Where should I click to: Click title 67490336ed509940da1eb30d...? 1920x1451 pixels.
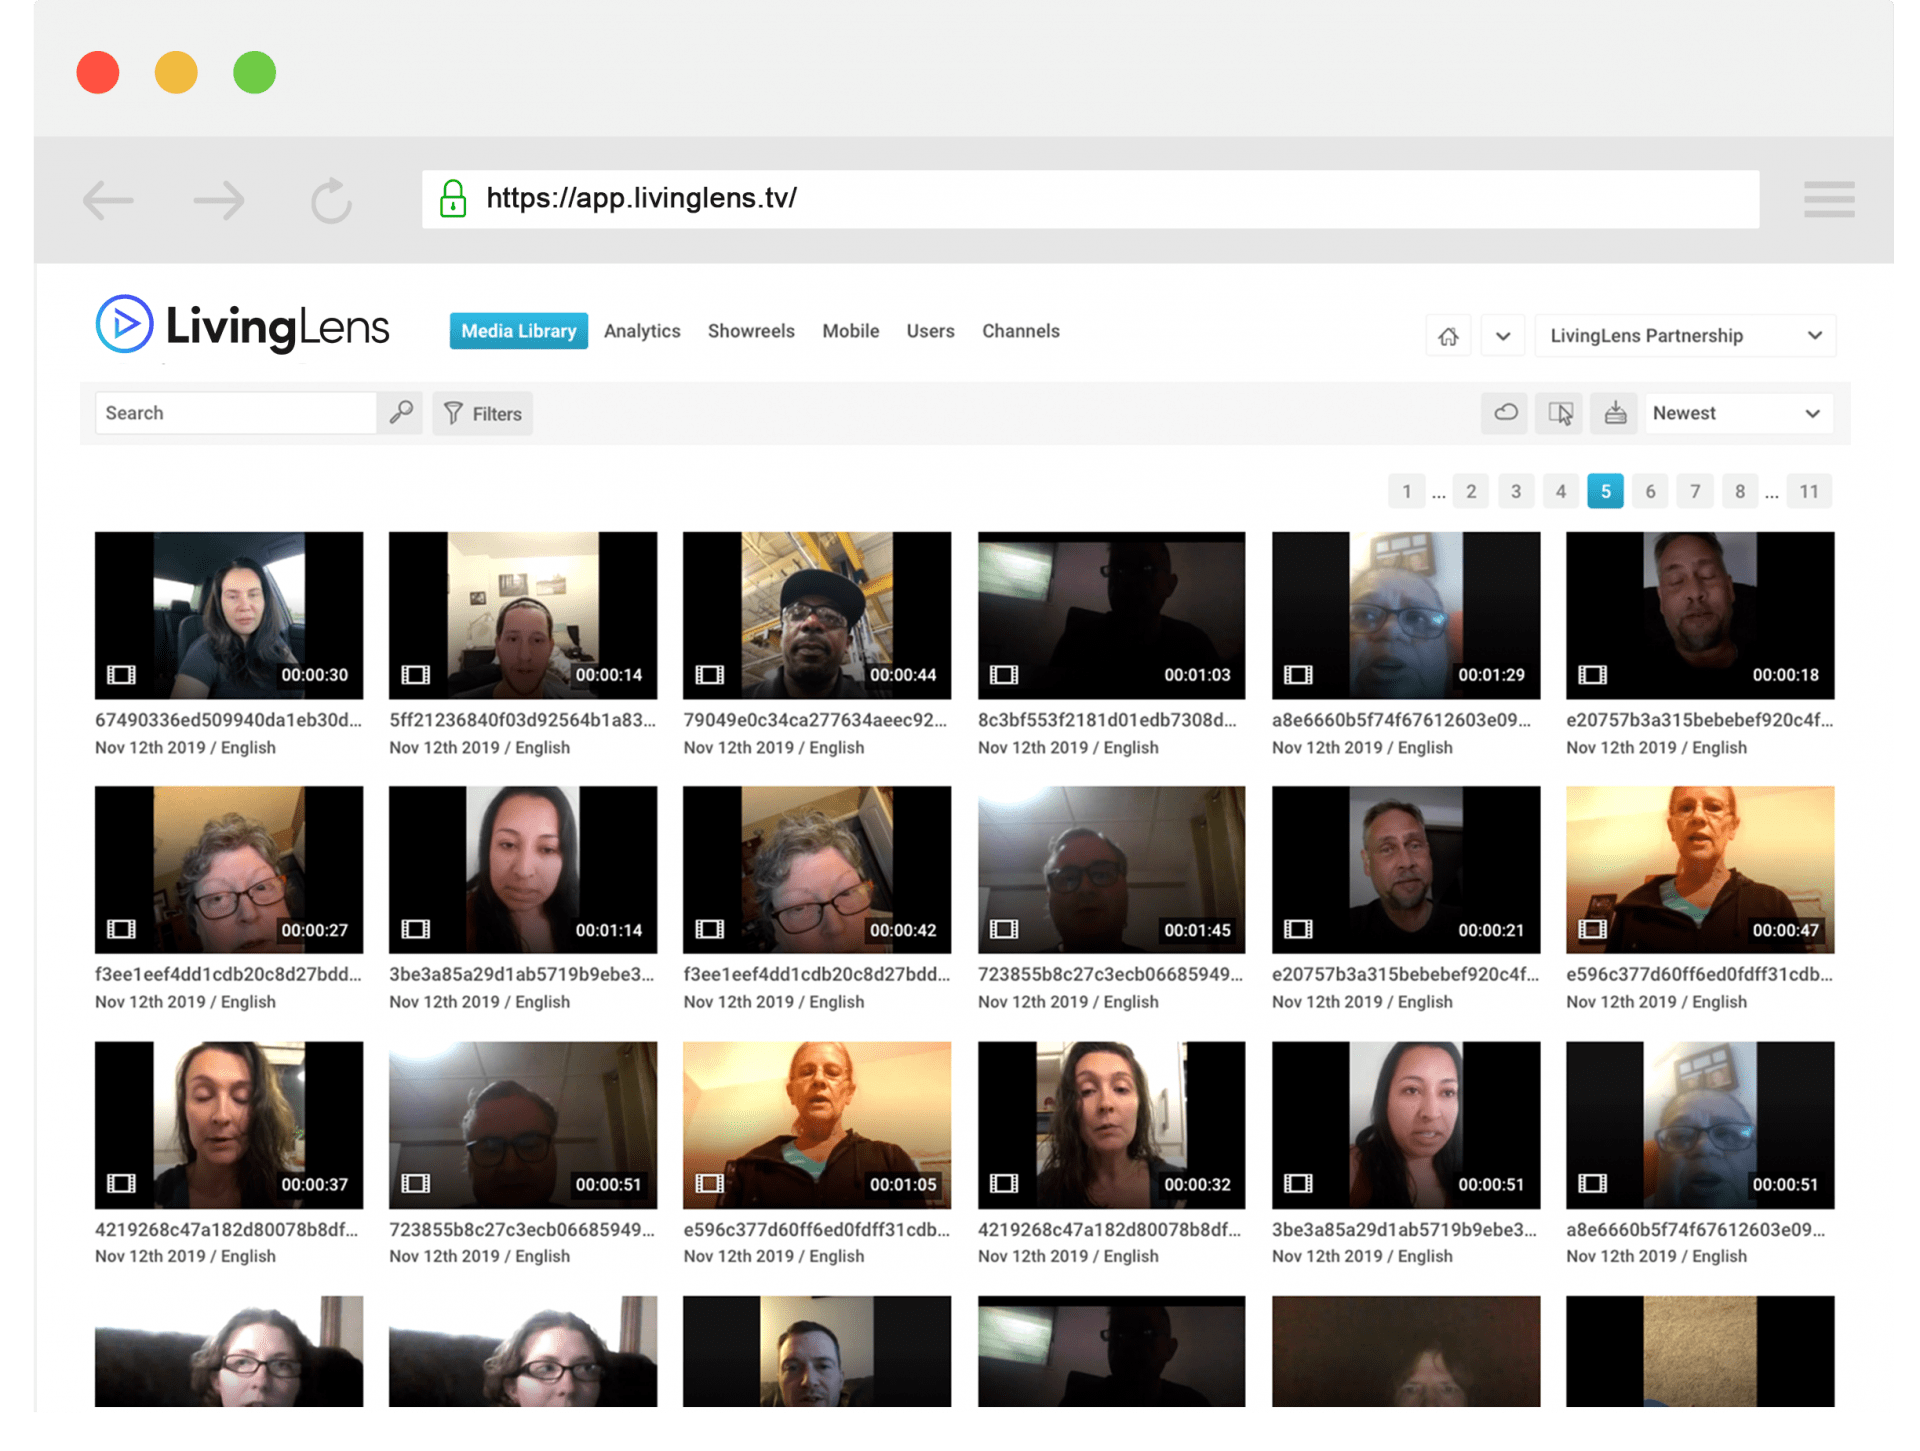click(x=228, y=720)
